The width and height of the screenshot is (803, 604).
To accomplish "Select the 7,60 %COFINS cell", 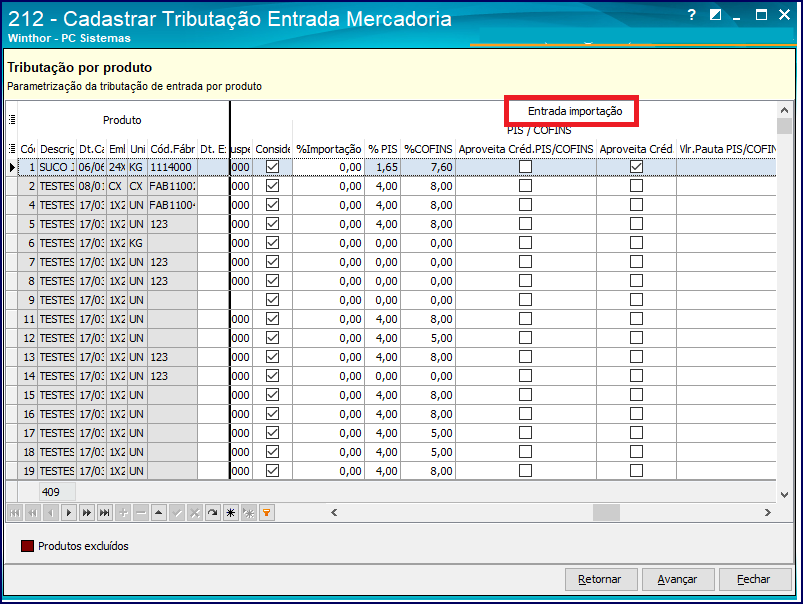I will [x=428, y=167].
